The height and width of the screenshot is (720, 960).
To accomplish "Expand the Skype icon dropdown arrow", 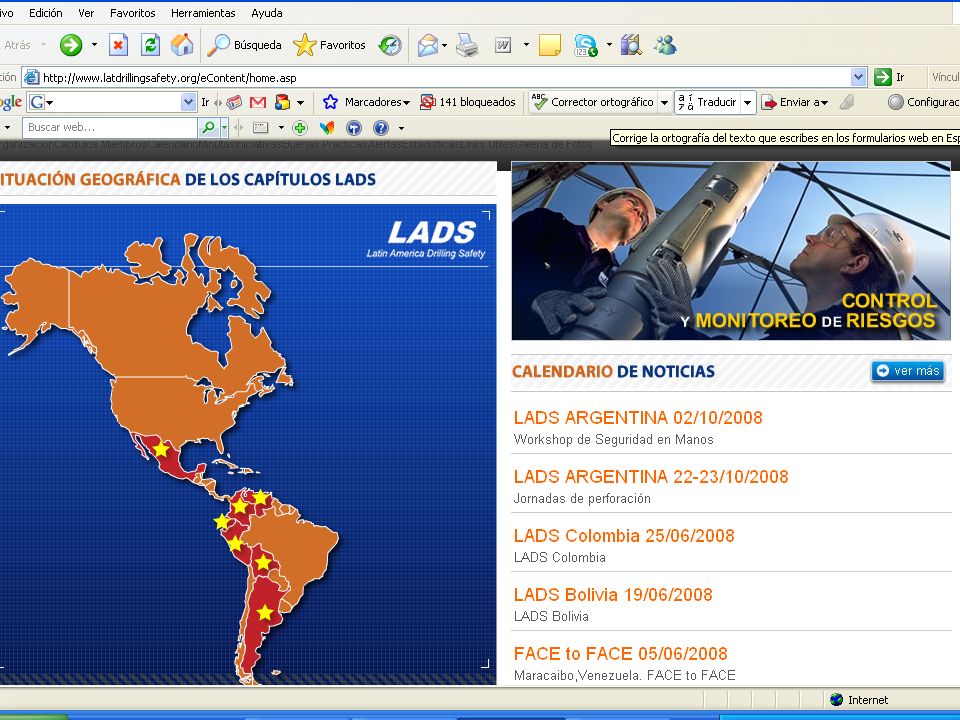I will tap(609, 45).
